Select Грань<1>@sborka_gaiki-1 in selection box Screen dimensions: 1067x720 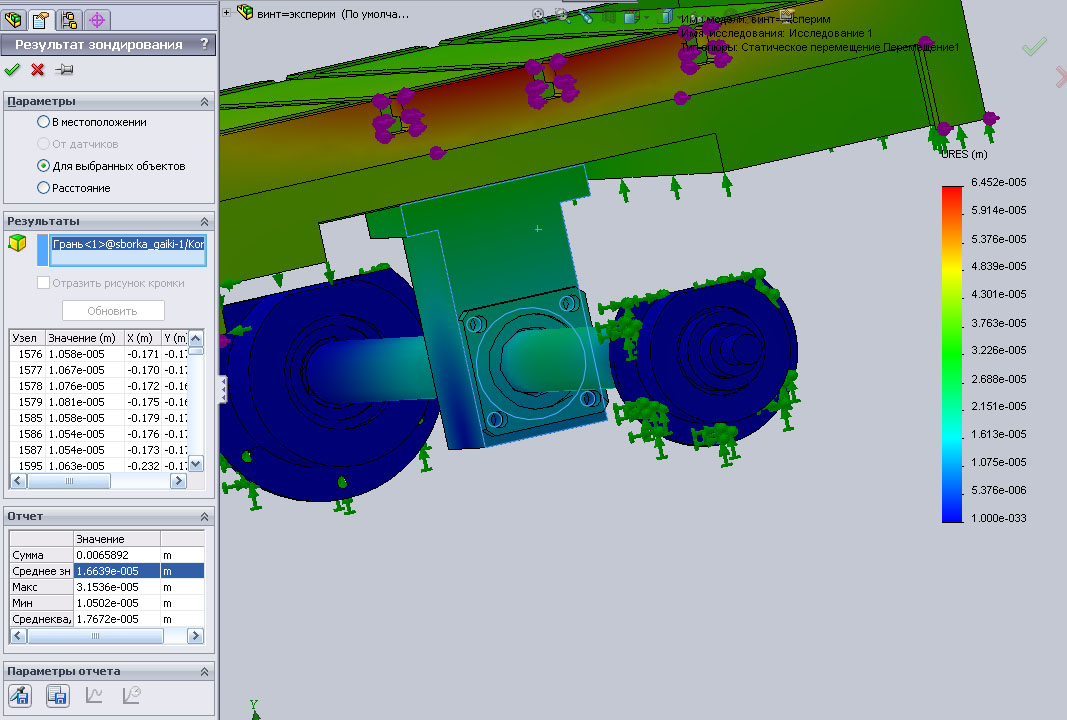[x=128, y=244]
